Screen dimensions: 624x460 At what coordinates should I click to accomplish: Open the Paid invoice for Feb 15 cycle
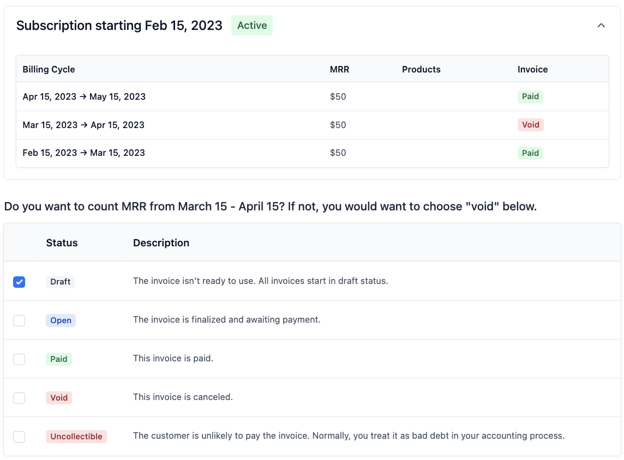tap(530, 153)
